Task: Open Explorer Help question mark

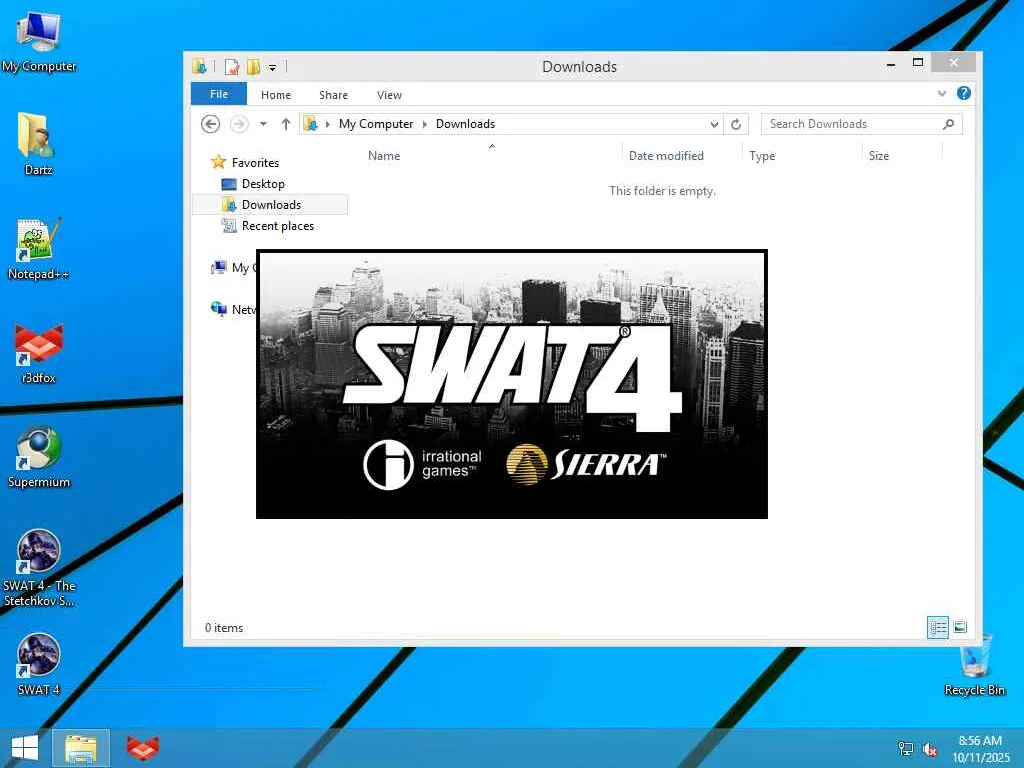Action: coord(963,93)
